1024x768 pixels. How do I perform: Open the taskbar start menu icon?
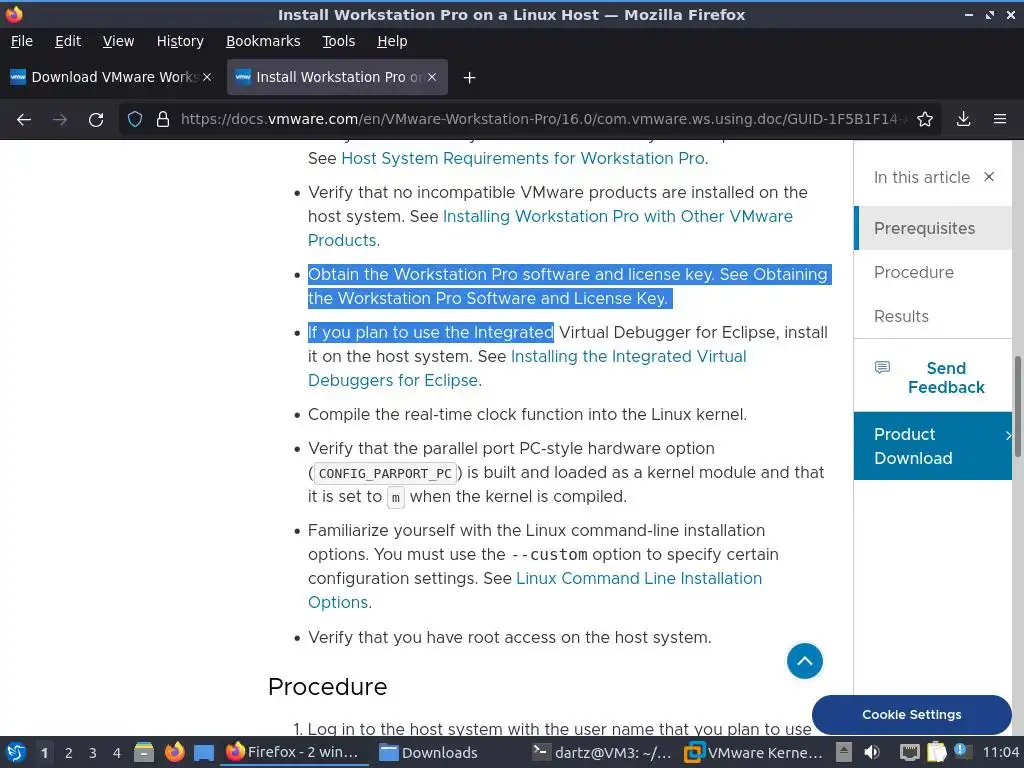[x=16, y=752]
